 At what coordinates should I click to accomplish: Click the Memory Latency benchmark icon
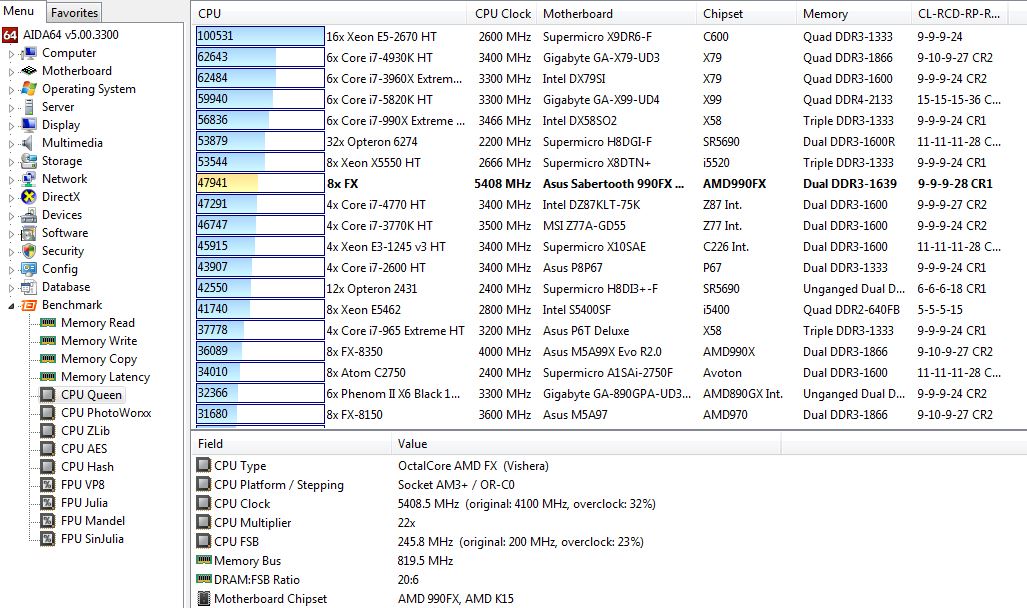click(x=48, y=377)
